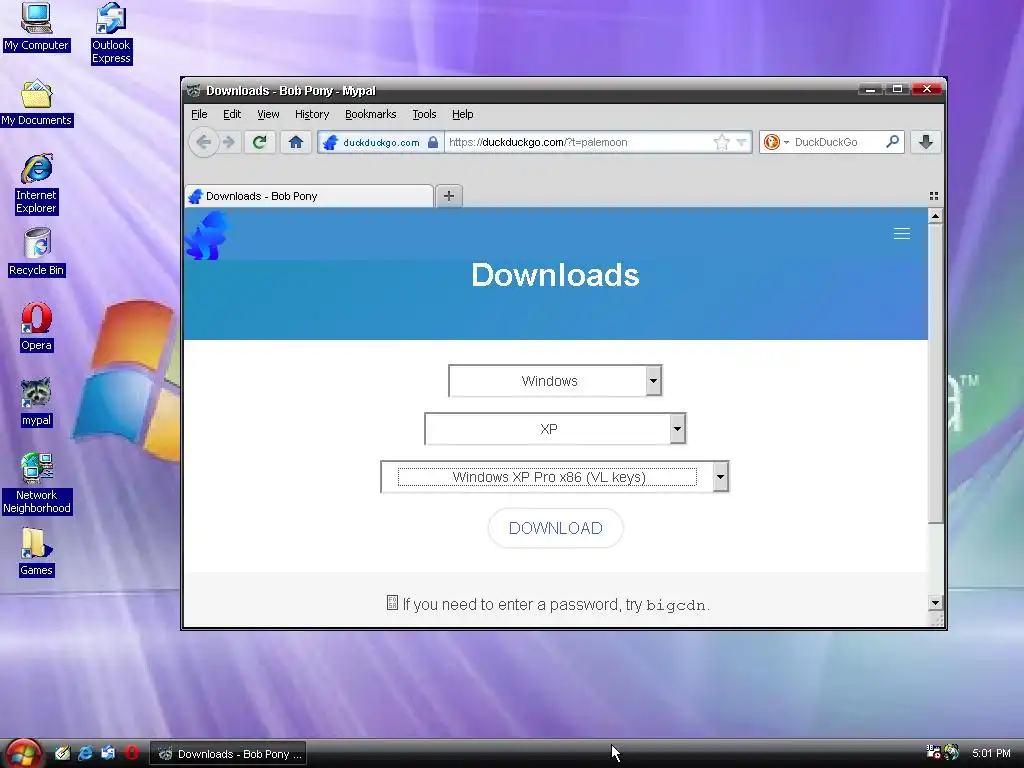Open the File menu
This screenshot has width=1024, height=768.
coord(199,114)
